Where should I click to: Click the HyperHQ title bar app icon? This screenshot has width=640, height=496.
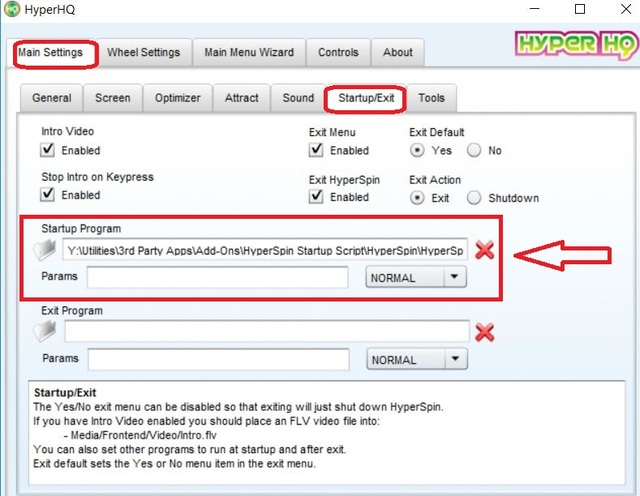coord(13,10)
